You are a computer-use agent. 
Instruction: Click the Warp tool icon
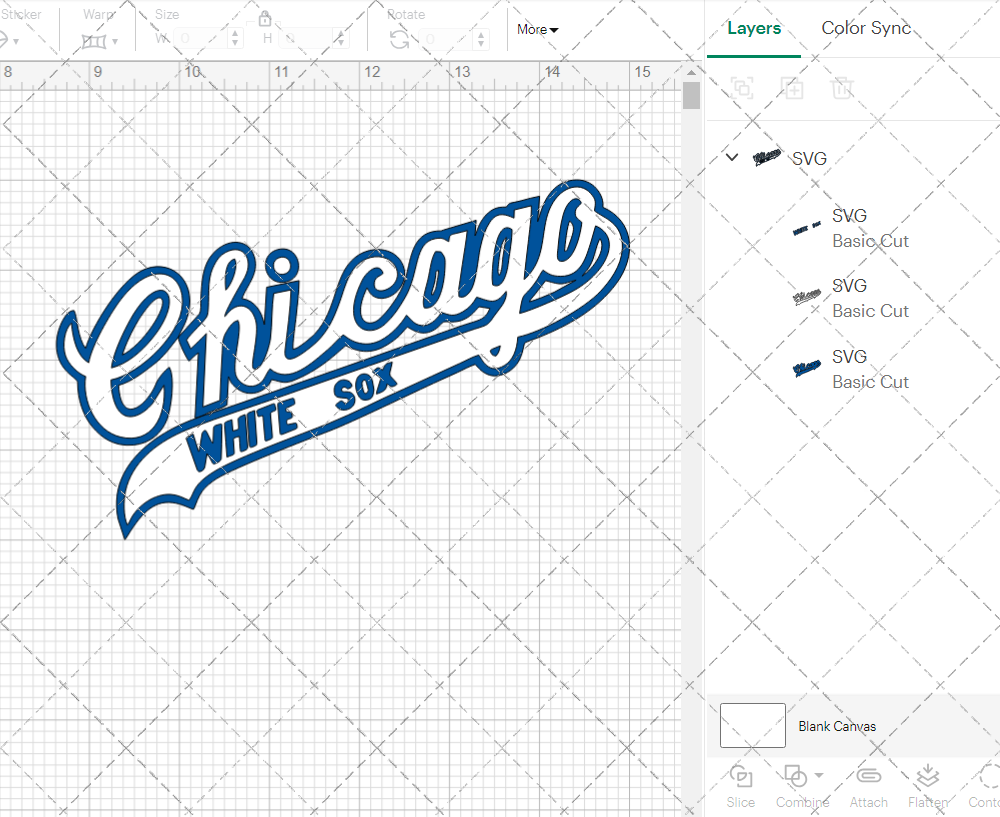coord(94,41)
